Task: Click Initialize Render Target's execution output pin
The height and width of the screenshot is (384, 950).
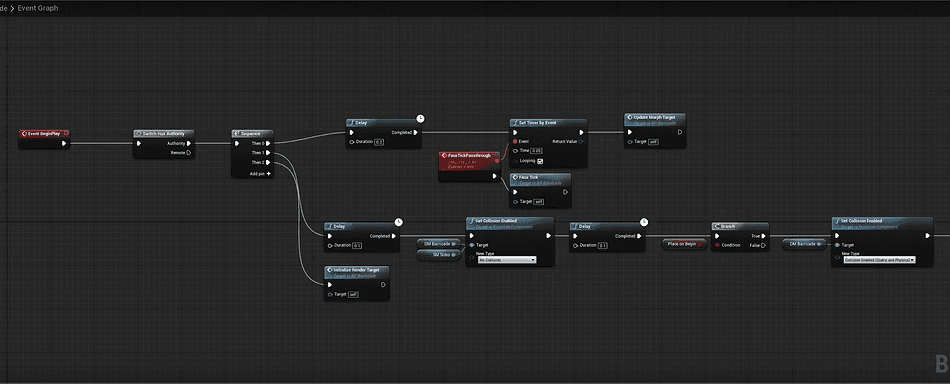Action: [384, 285]
